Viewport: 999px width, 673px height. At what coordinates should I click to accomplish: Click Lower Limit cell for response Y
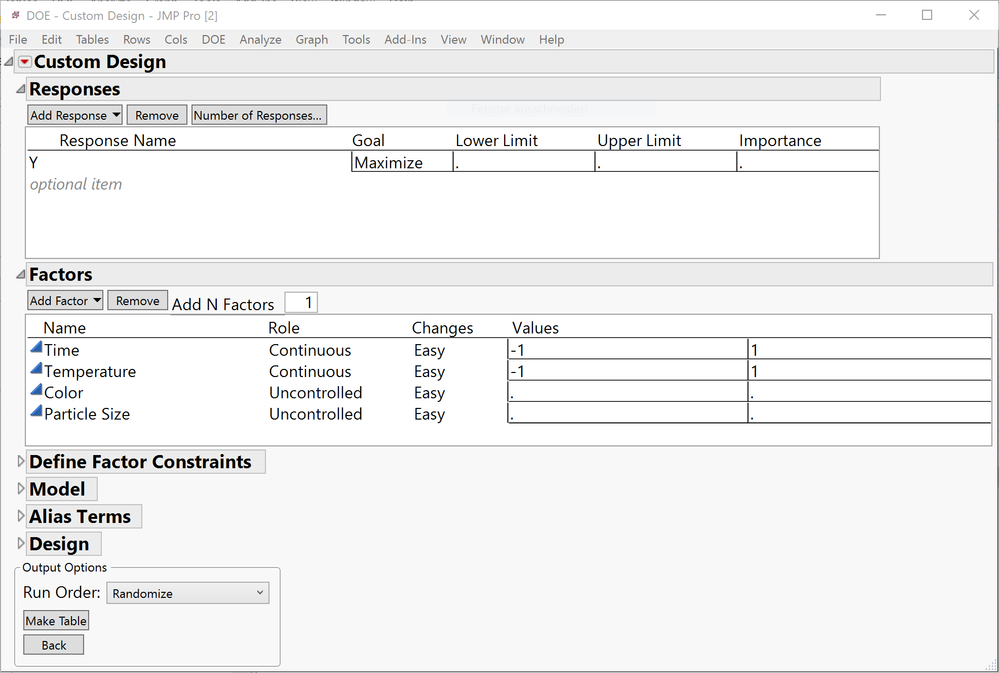click(x=524, y=163)
